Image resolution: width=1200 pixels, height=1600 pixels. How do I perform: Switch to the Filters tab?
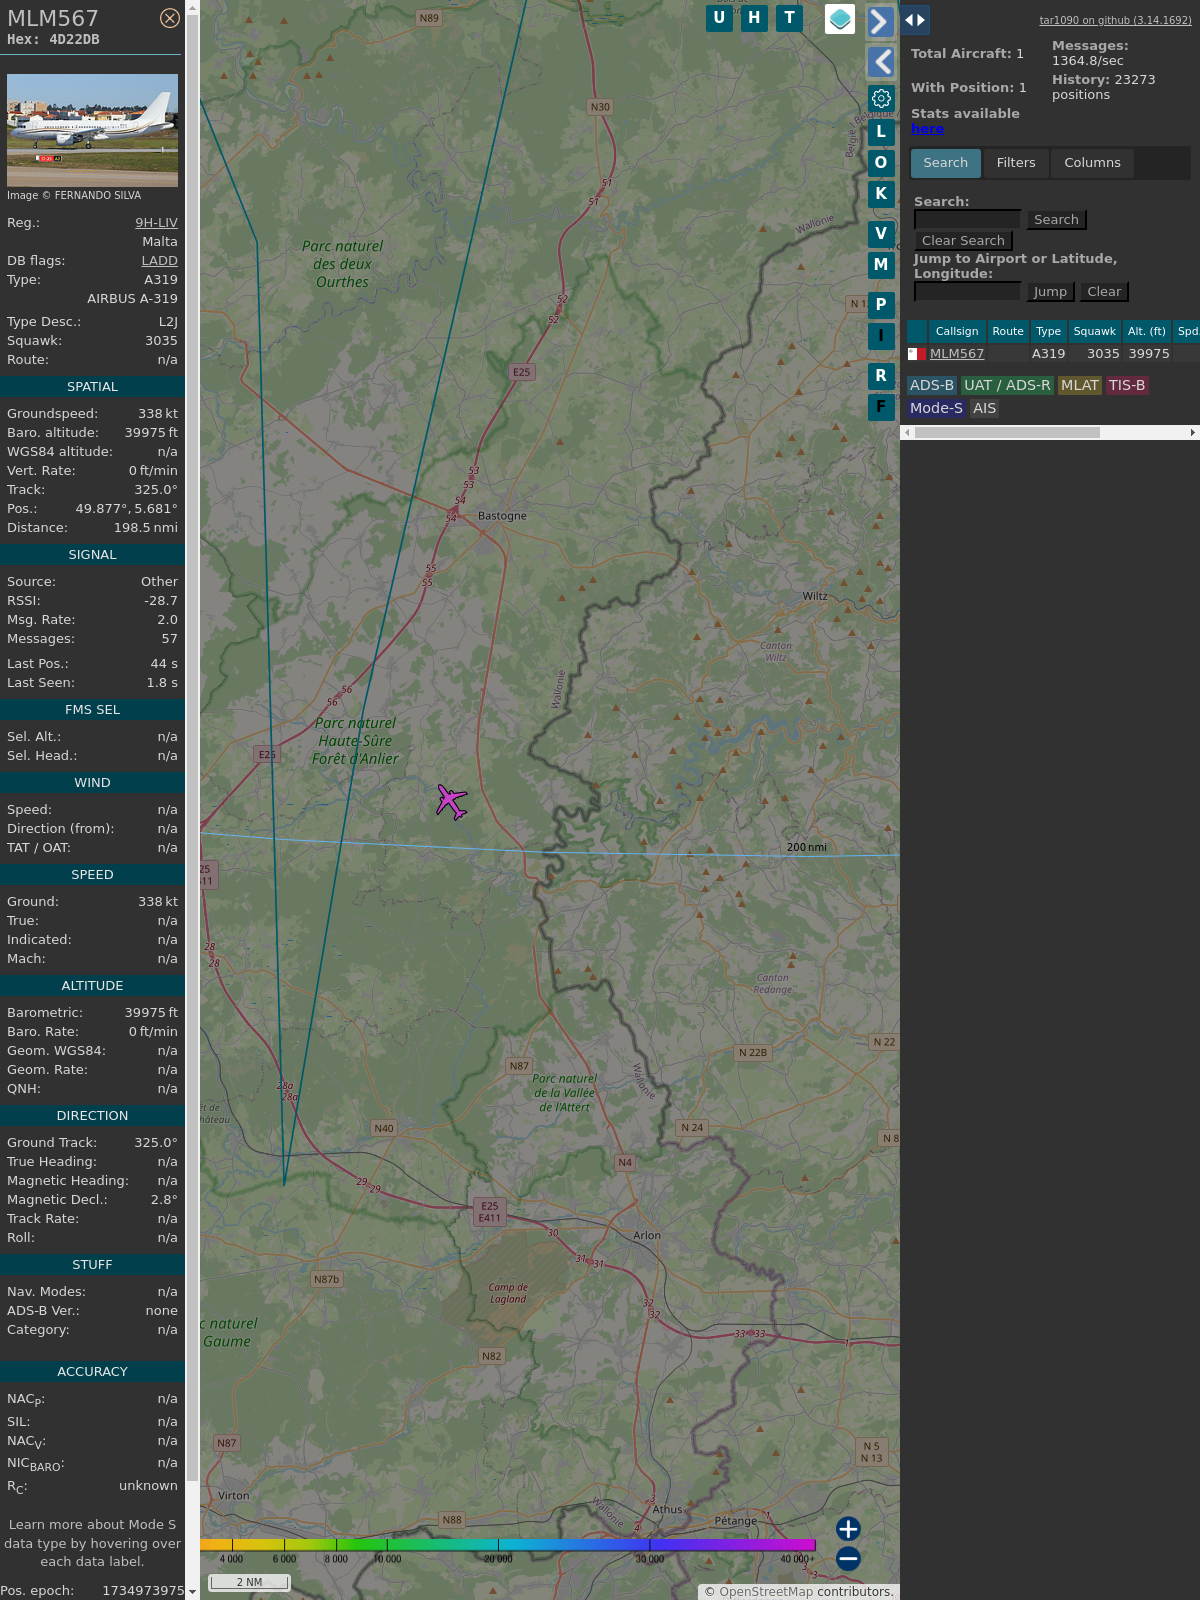coord(1016,163)
